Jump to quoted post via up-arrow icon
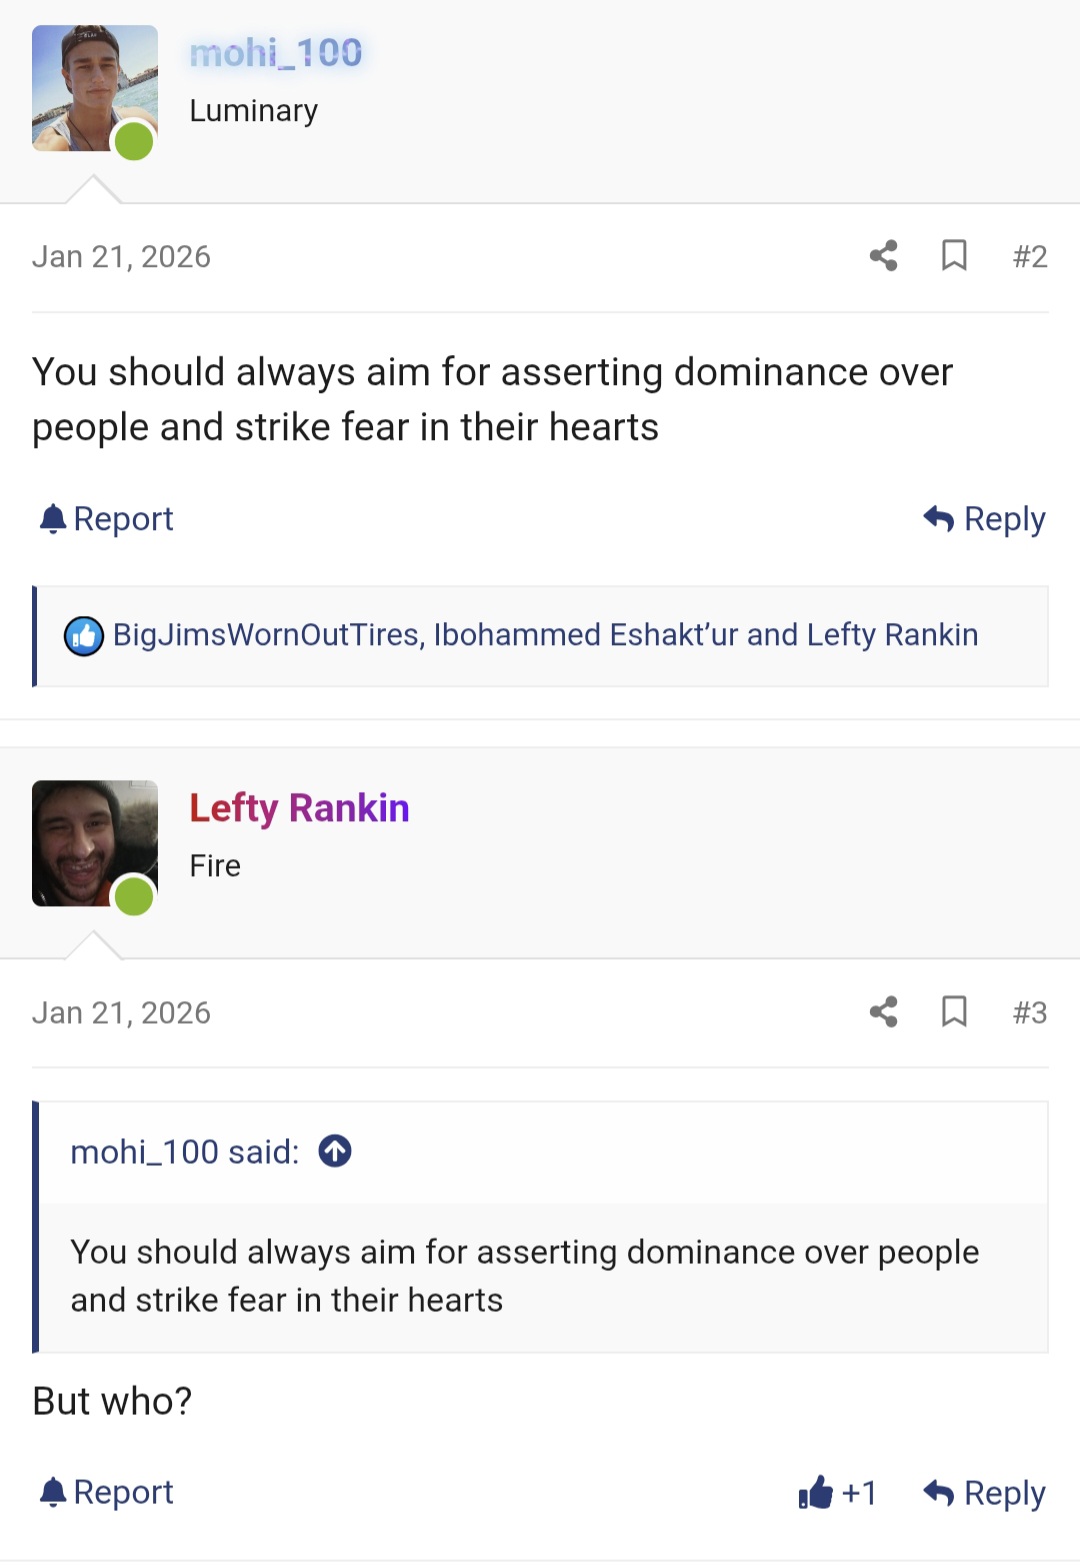This screenshot has width=1080, height=1566. [335, 1151]
